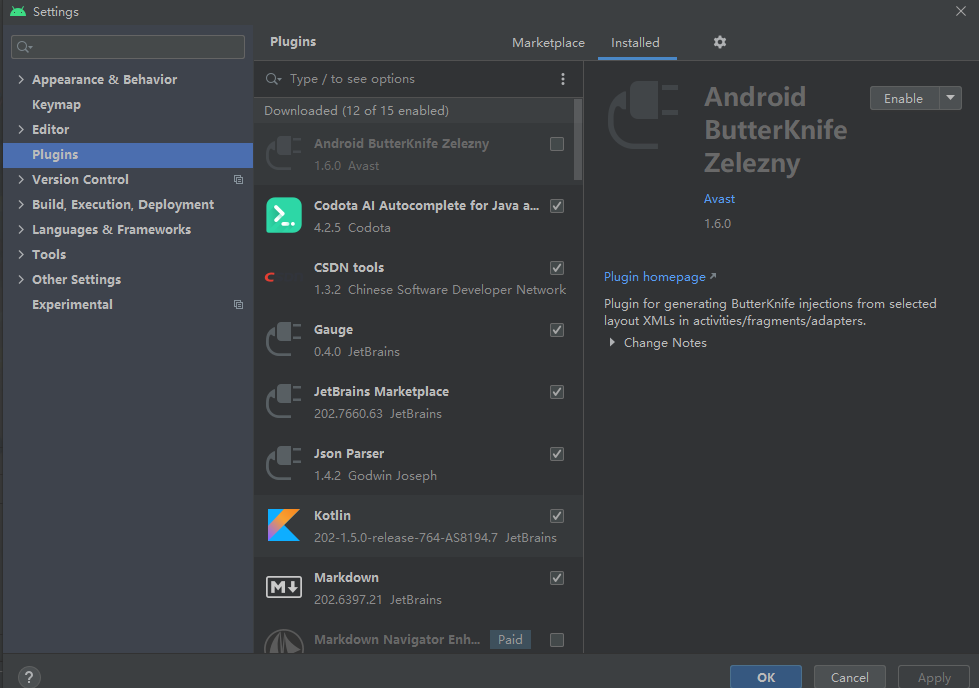Enable the Markdown Navigator Enhanced checkbox
The image size is (979, 688).
[x=557, y=640]
